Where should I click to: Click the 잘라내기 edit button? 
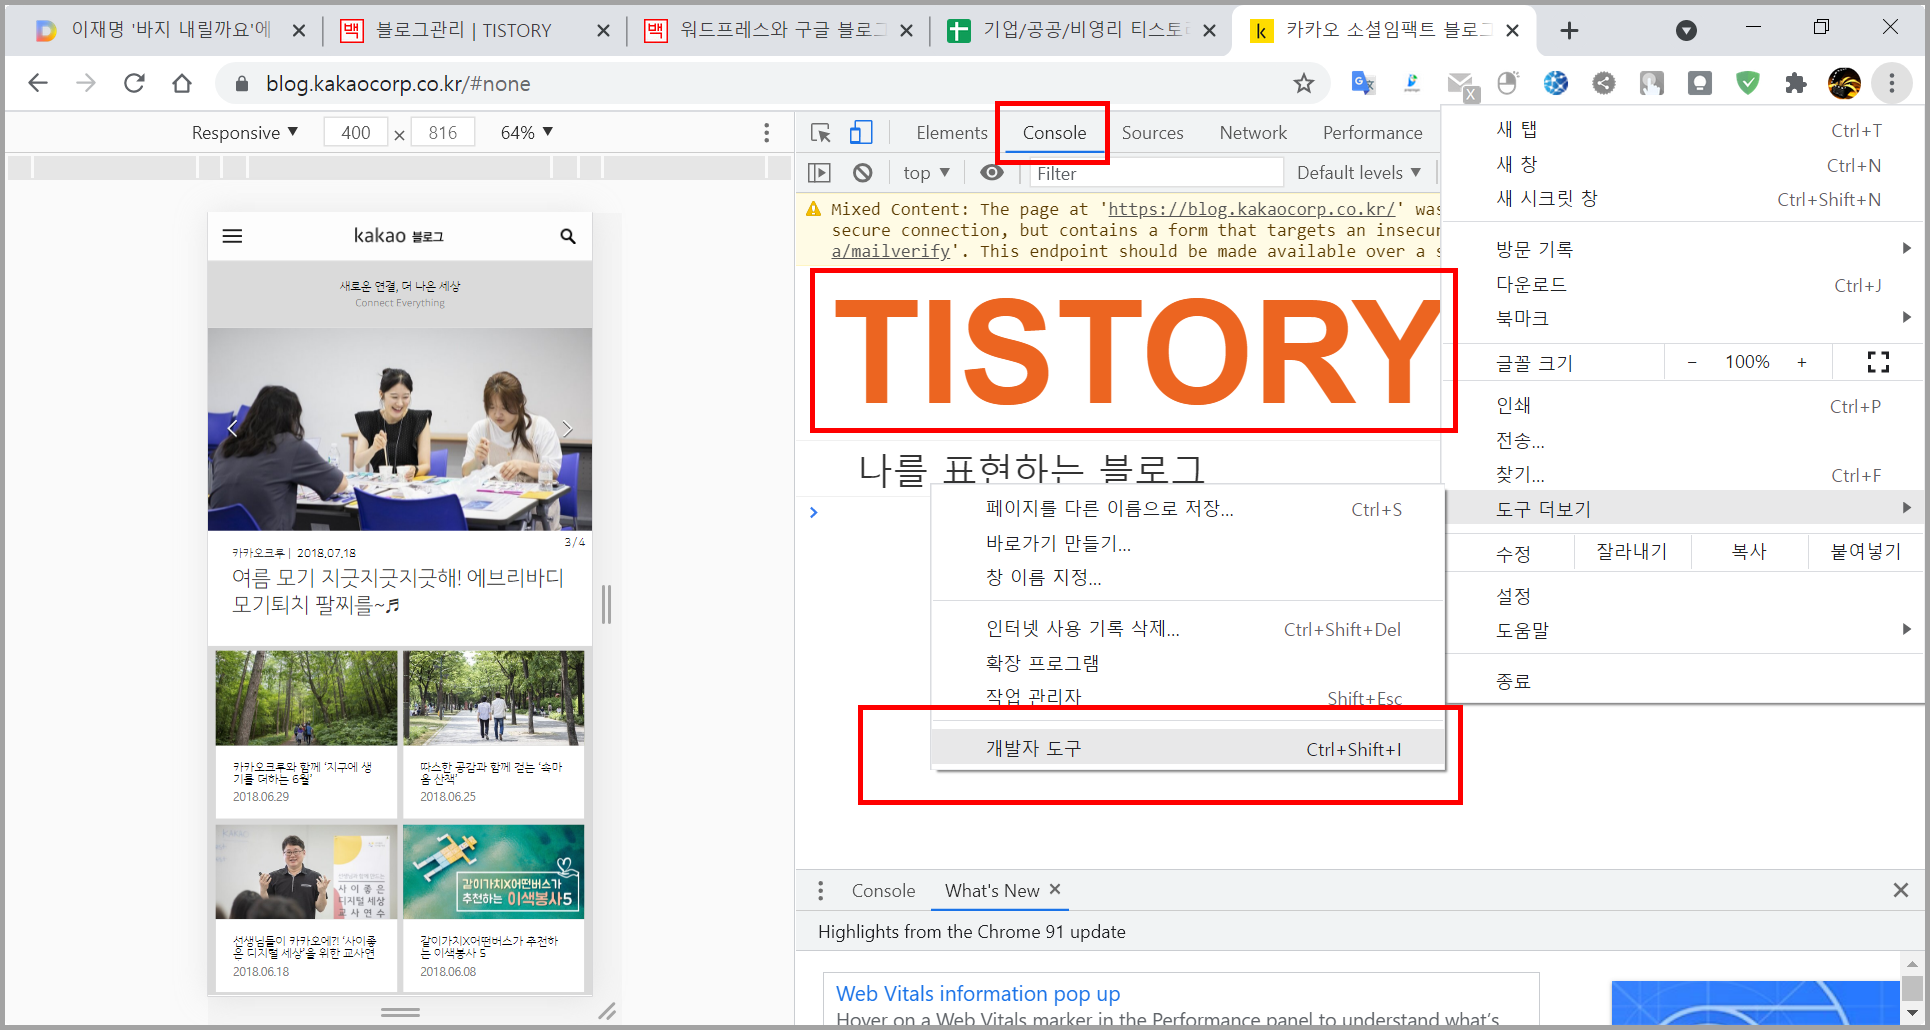coord(1631,552)
